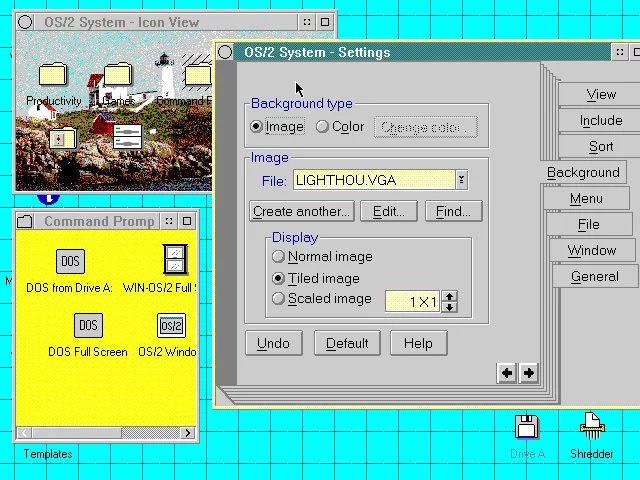The width and height of the screenshot is (640, 480).
Task: Open the Games folder icon
Action: click(x=118, y=75)
